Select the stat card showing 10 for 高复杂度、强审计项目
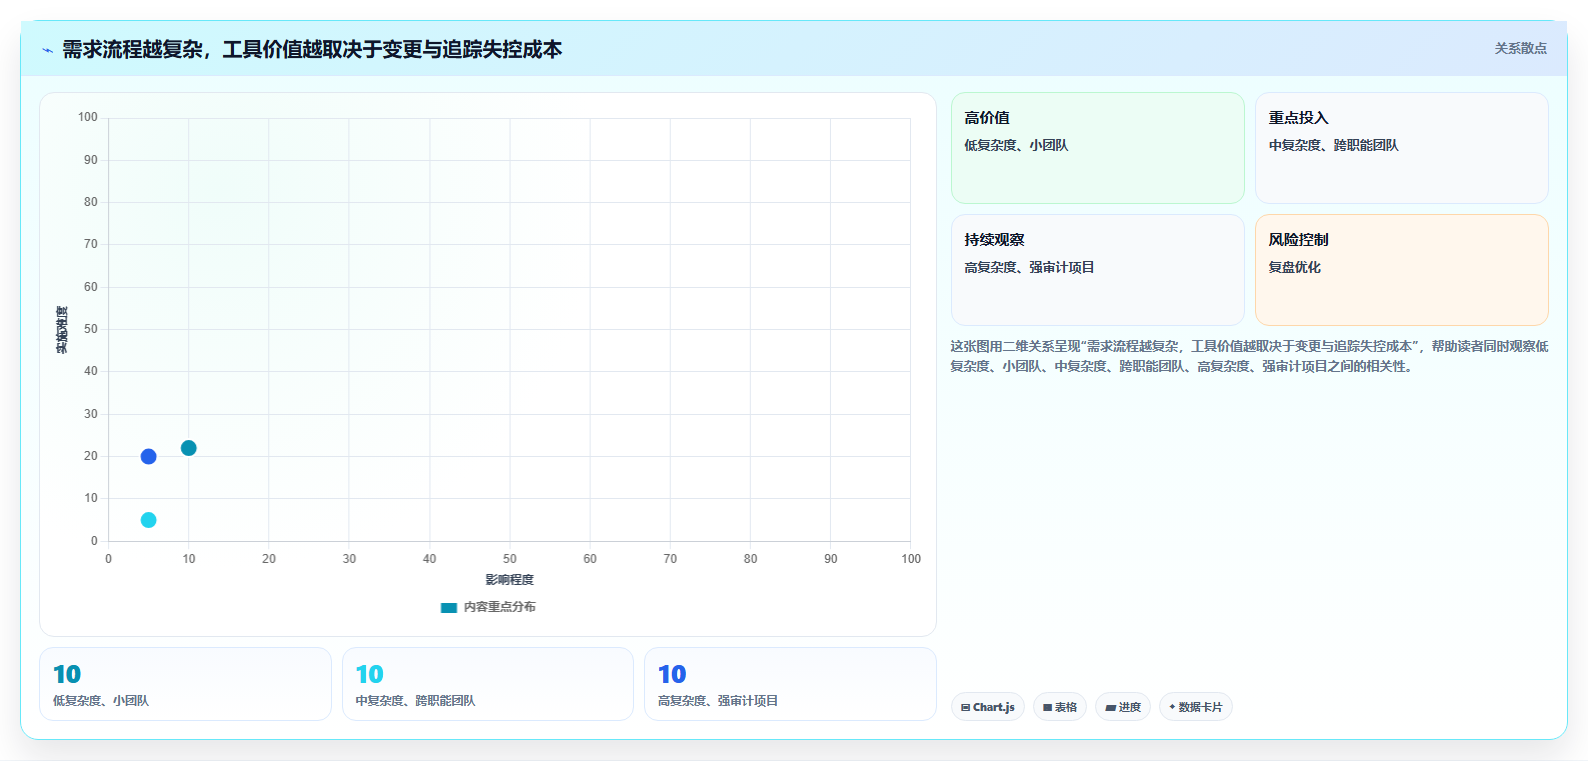 coord(790,684)
